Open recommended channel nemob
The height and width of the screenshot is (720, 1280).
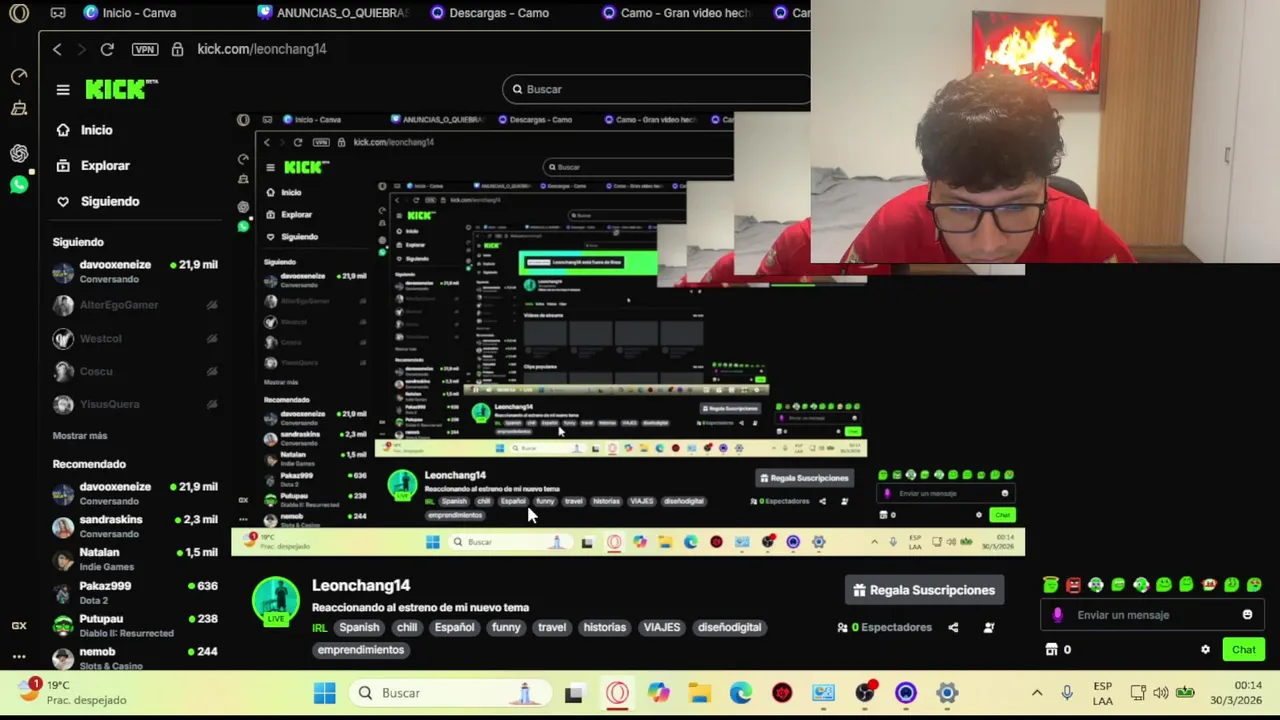pos(135,657)
